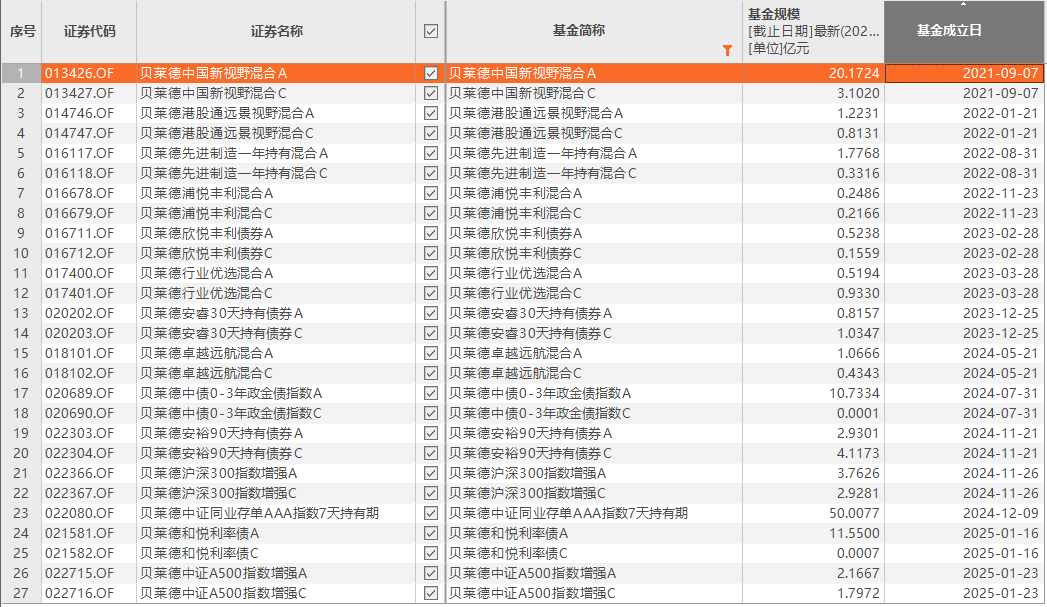Toggle the select-all checkbox in the header

[x=431, y=31]
